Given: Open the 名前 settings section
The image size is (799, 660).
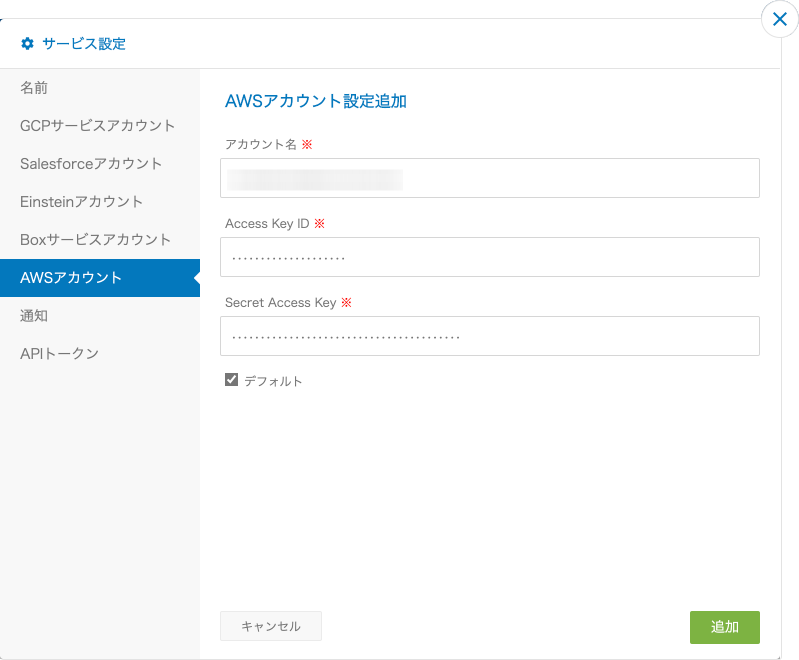Looking at the screenshot, I should [100, 88].
